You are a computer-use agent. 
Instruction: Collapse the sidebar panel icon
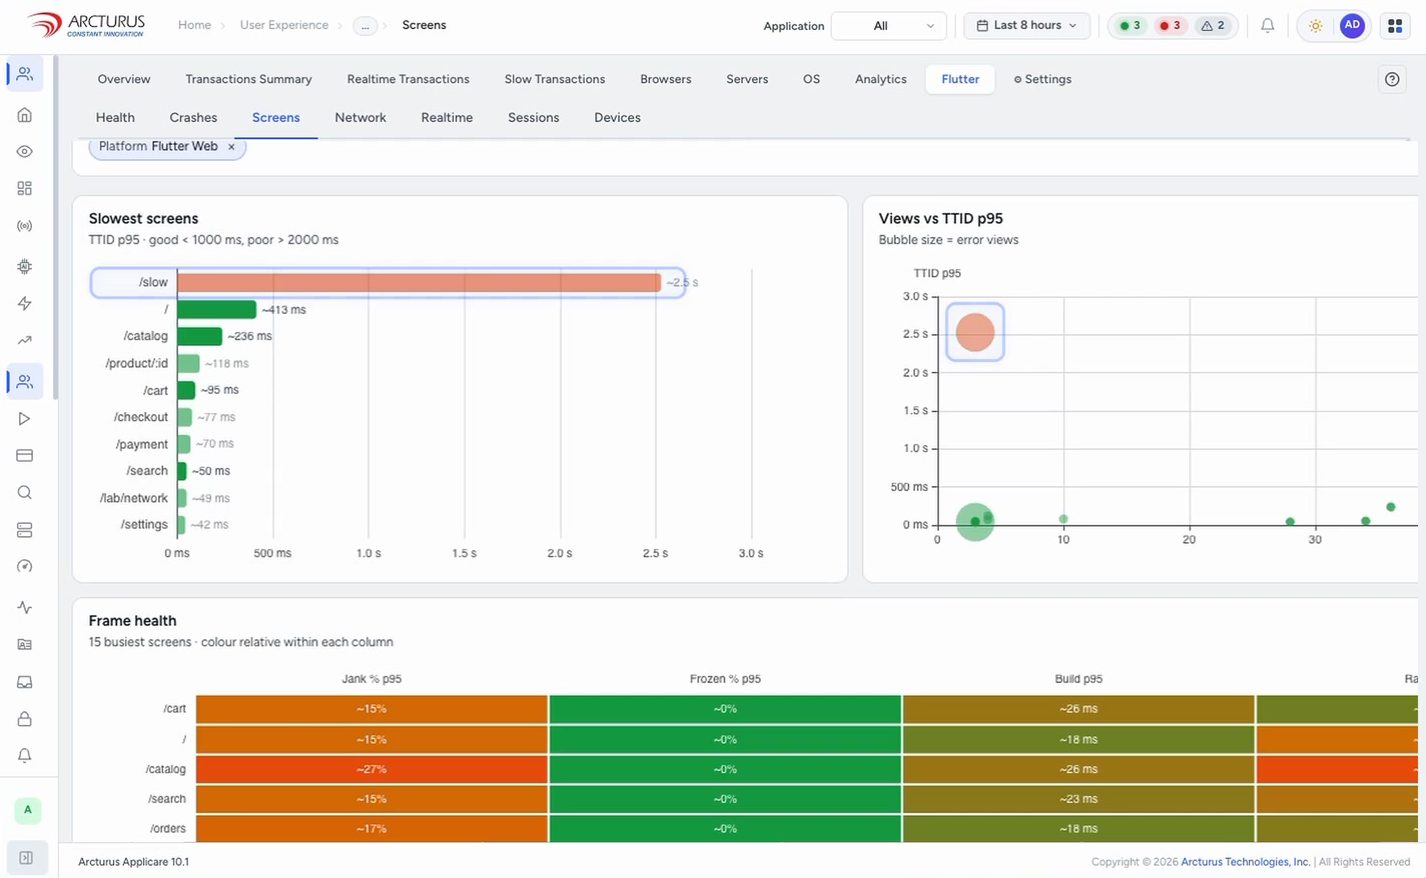pos(26,857)
